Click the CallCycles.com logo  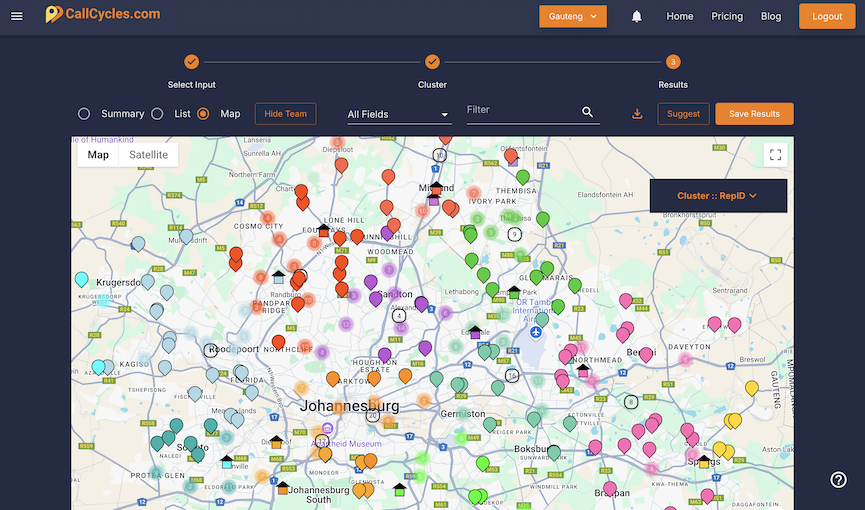103,14
